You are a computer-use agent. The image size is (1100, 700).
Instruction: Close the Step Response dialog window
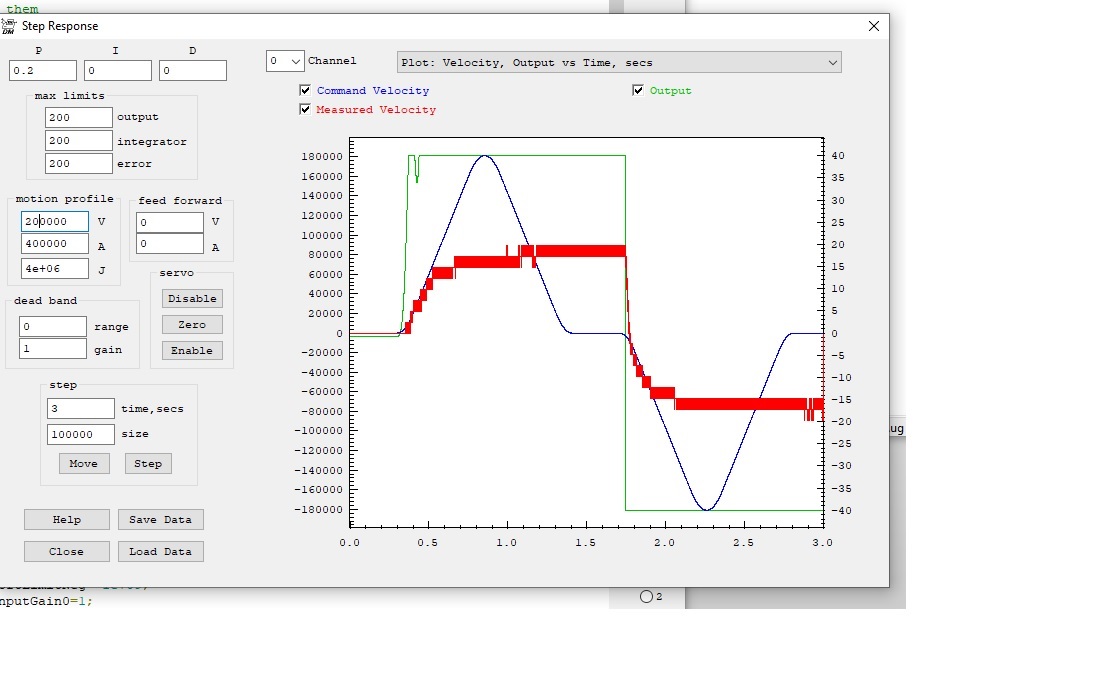(873, 26)
